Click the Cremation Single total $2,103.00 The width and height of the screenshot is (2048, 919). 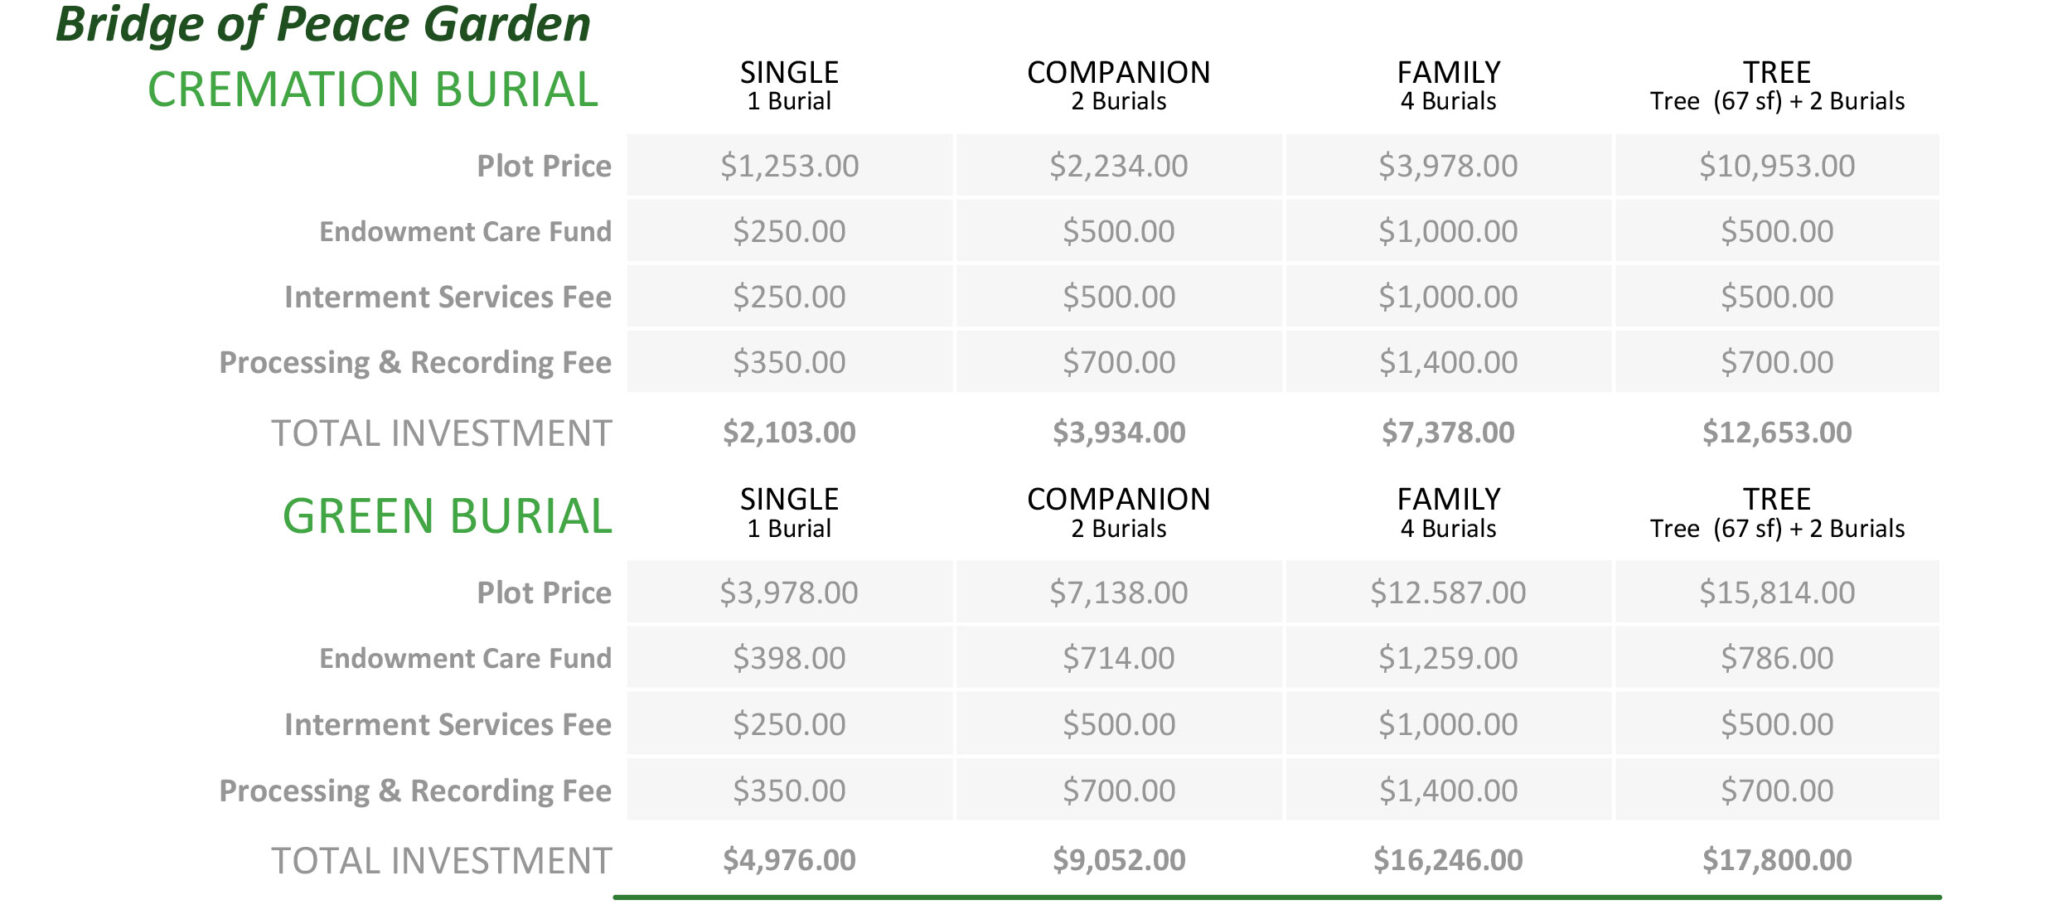[x=789, y=432]
